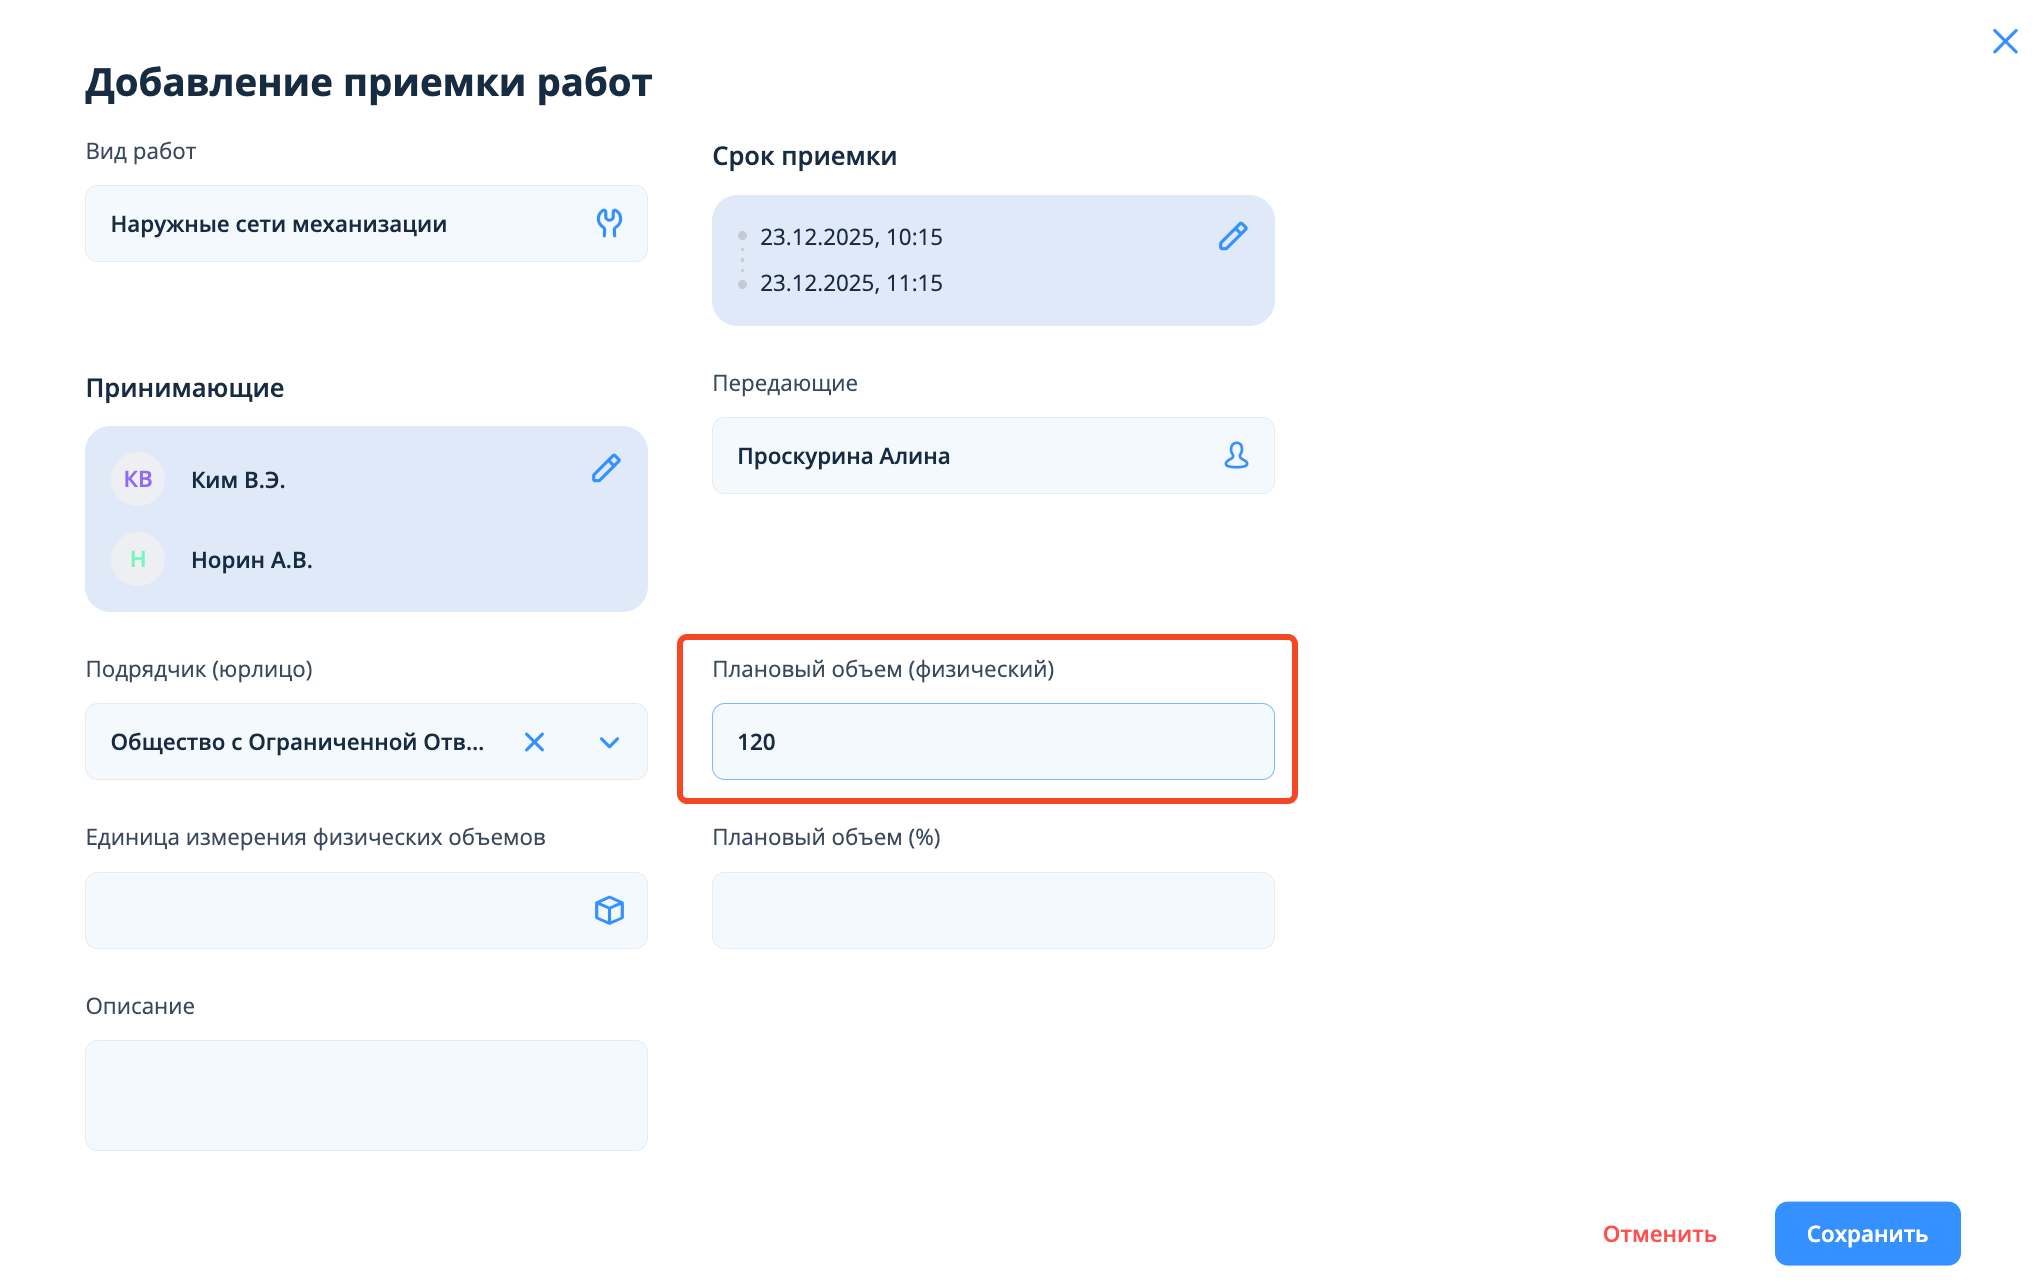Edit acceptance period with pencil icon
Screen dimensions: 2036x1288
tap(1233, 236)
